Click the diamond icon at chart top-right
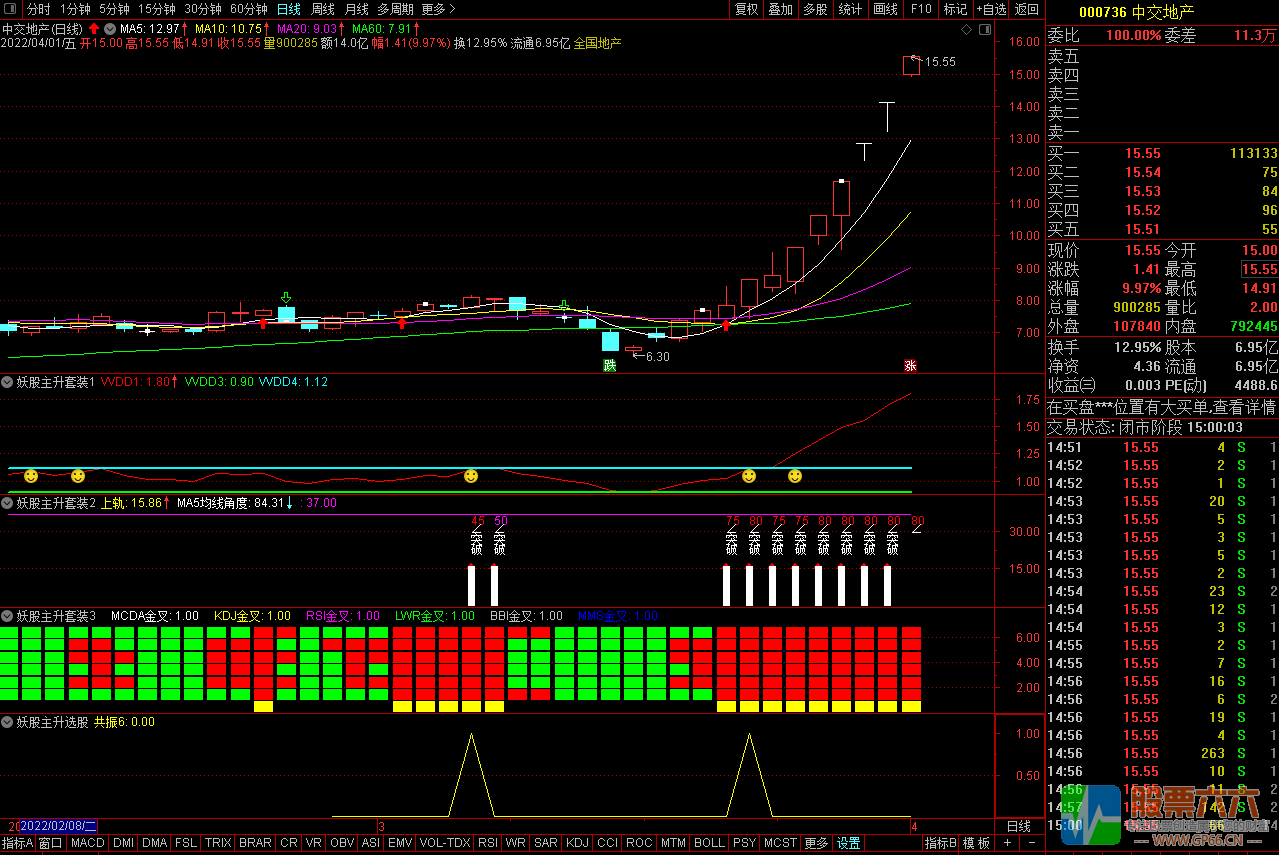 [x=966, y=30]
